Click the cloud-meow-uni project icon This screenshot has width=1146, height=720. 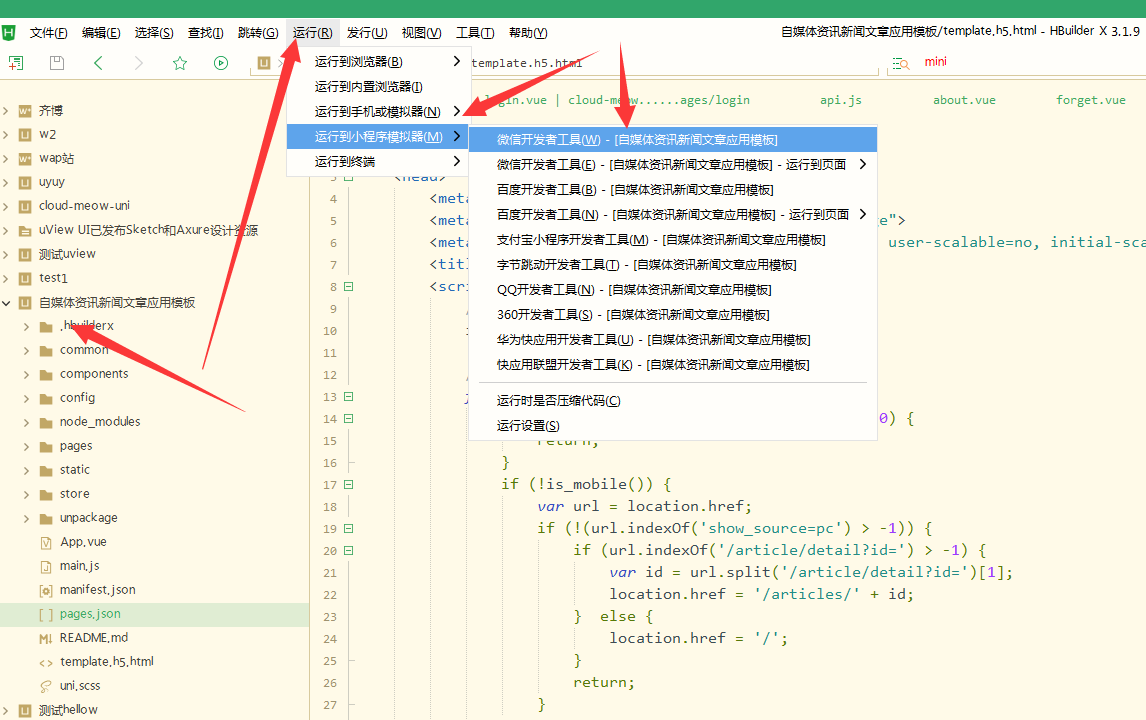point(25,206)
